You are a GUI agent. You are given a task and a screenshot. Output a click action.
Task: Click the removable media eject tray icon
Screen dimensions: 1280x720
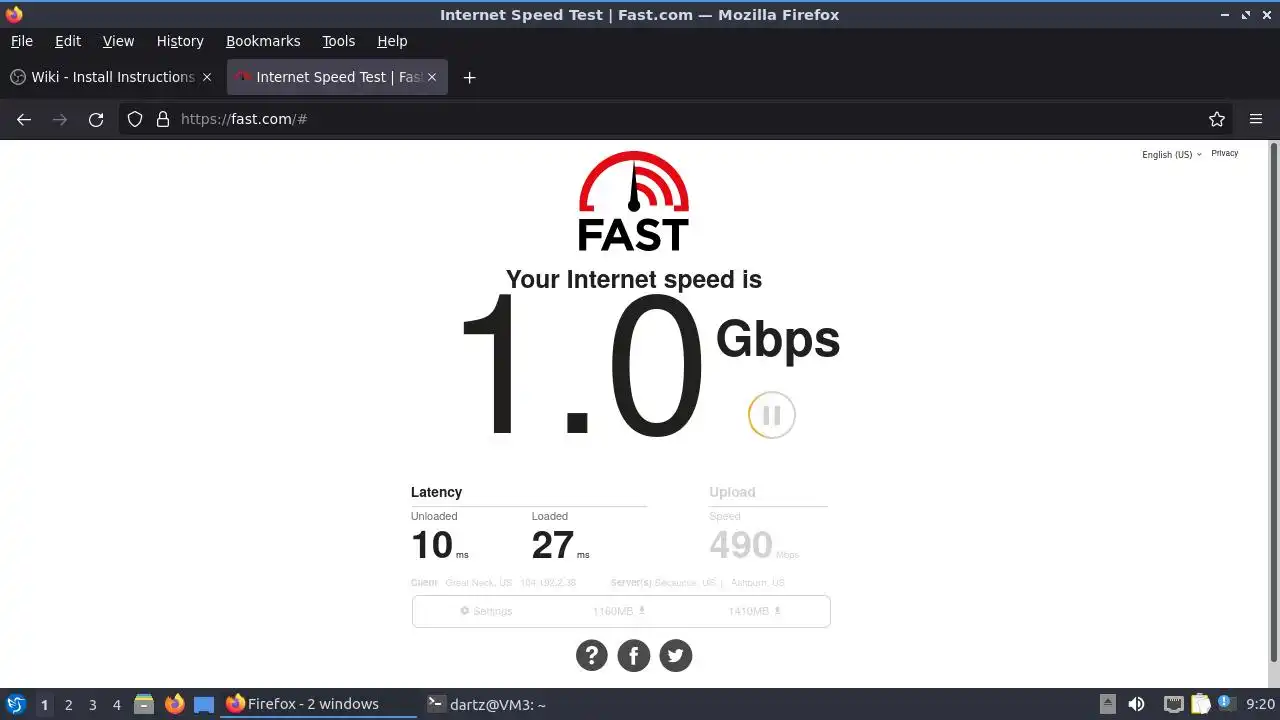point(1107,704)
